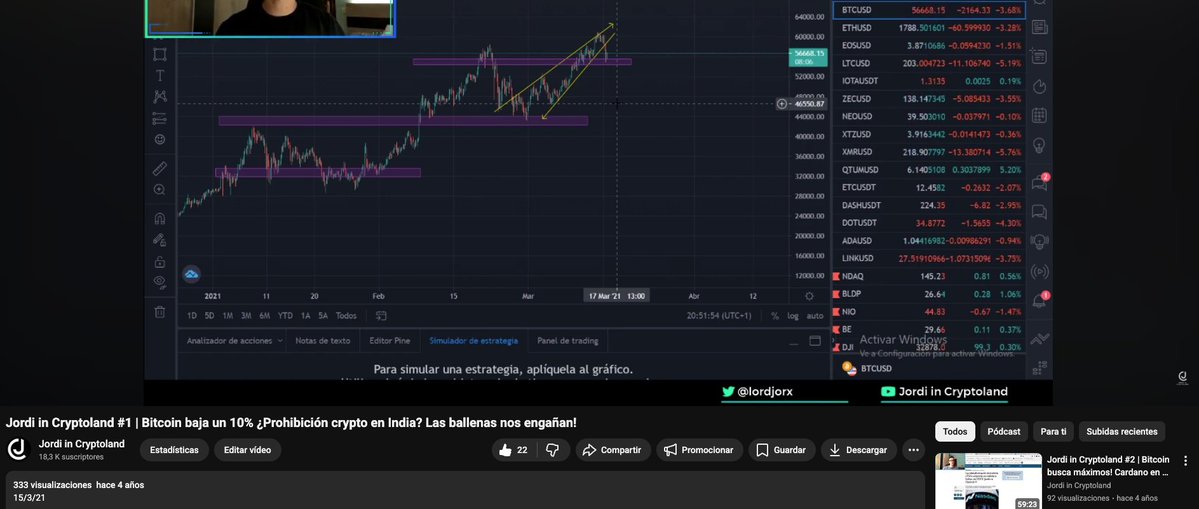Open the three-dot more actions menu under video
The image size is (1199, 509).
[x=913, y=450]
